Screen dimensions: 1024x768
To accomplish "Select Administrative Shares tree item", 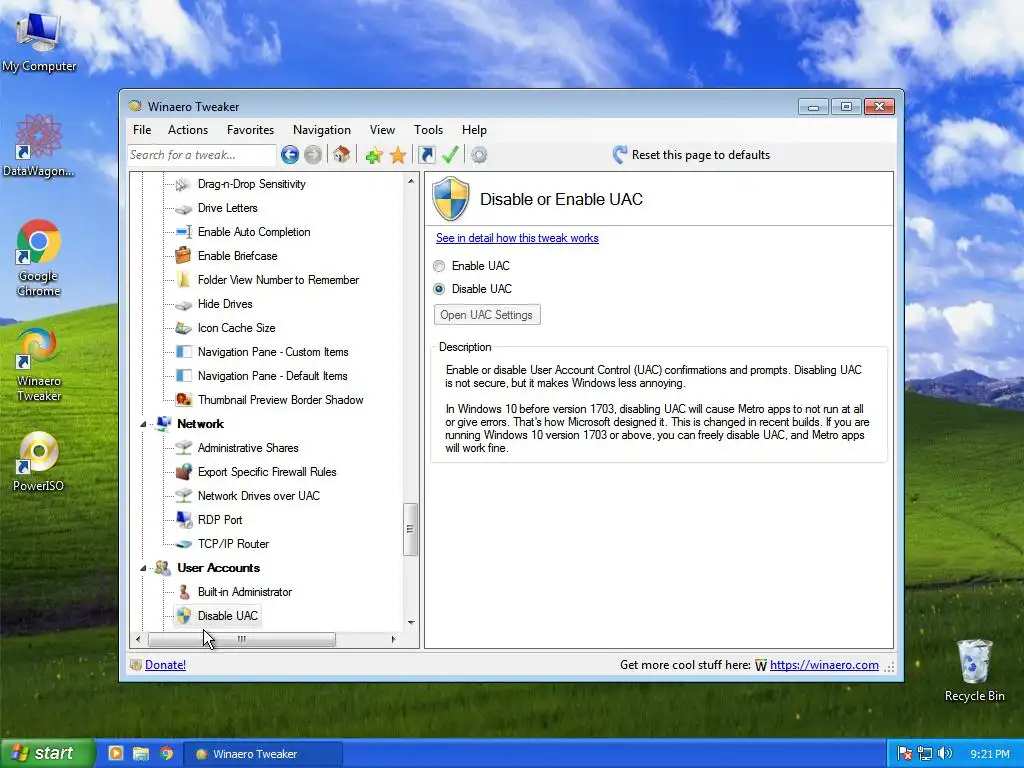I will (248, 448).
